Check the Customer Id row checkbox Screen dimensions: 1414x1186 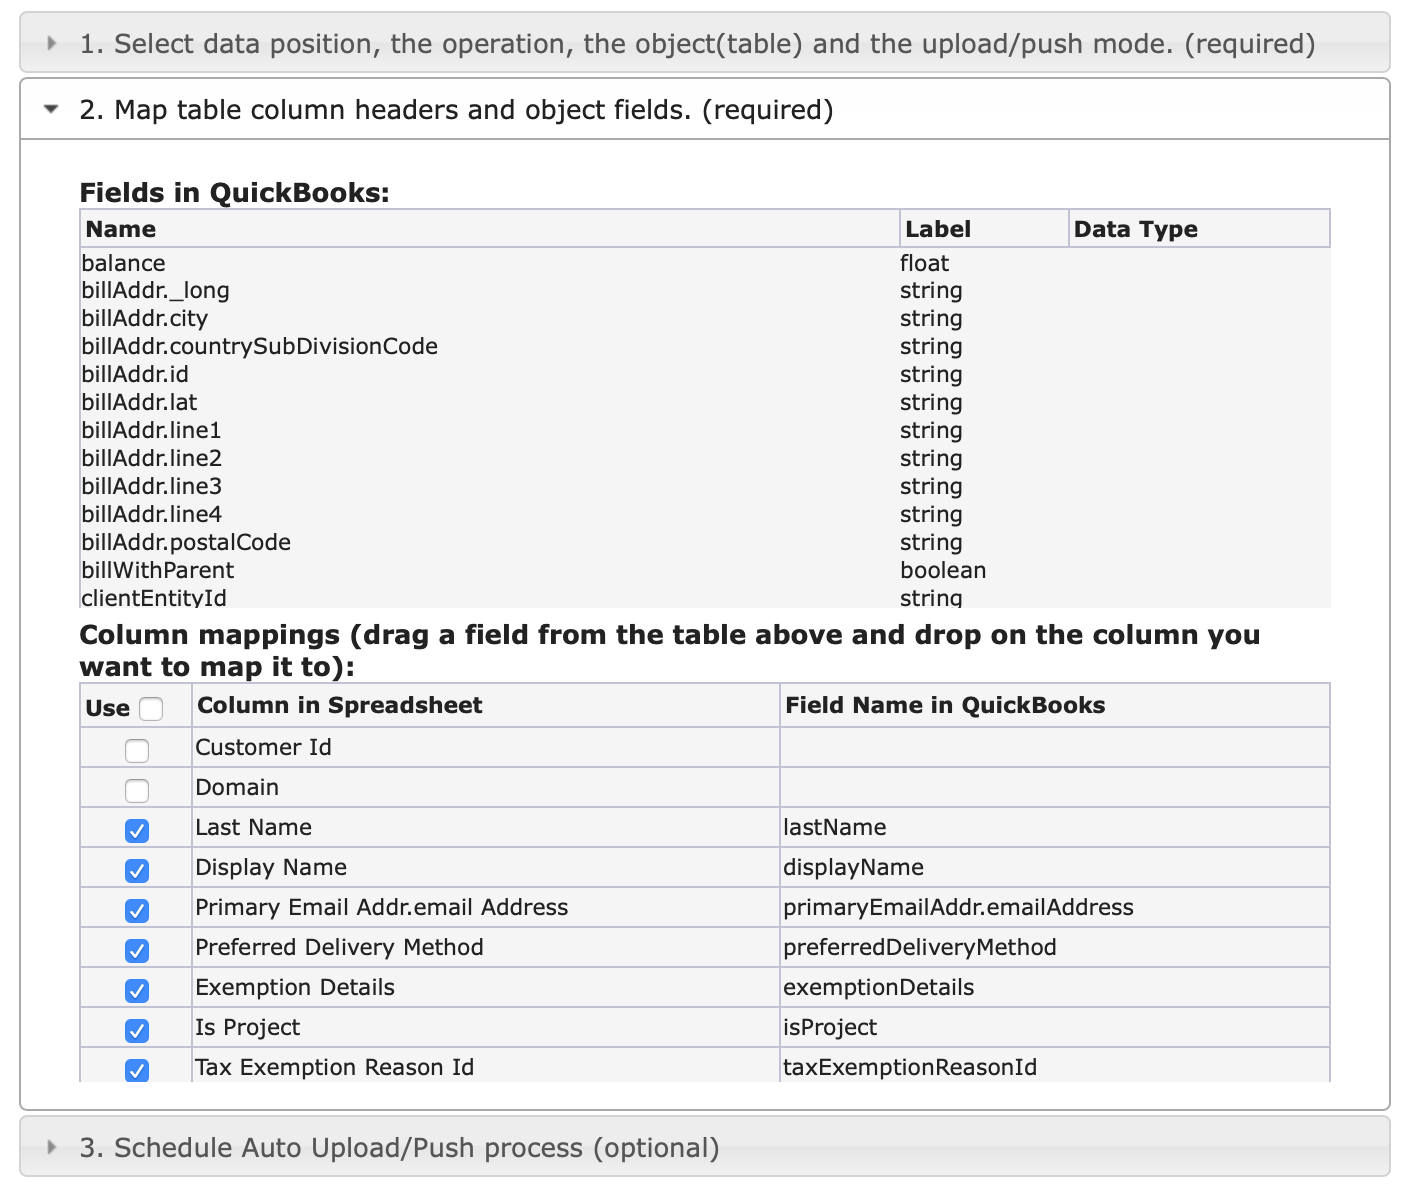pos(137,750)
